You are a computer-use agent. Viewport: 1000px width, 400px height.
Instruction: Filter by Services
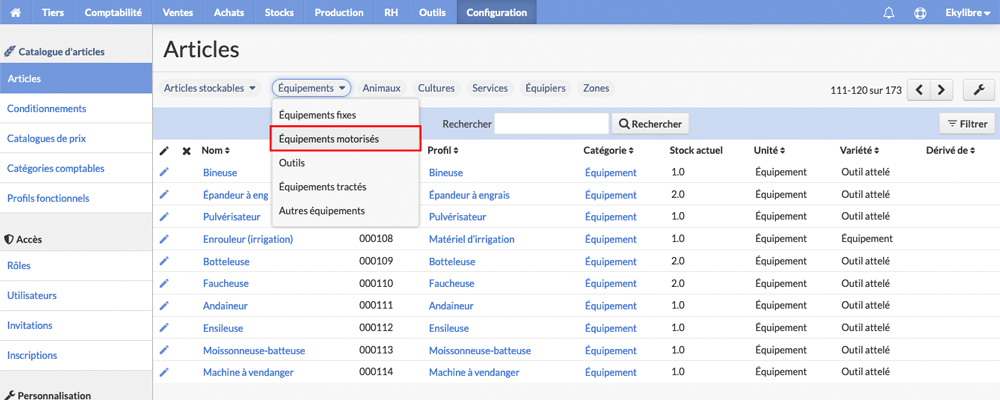tap(490, 88)
